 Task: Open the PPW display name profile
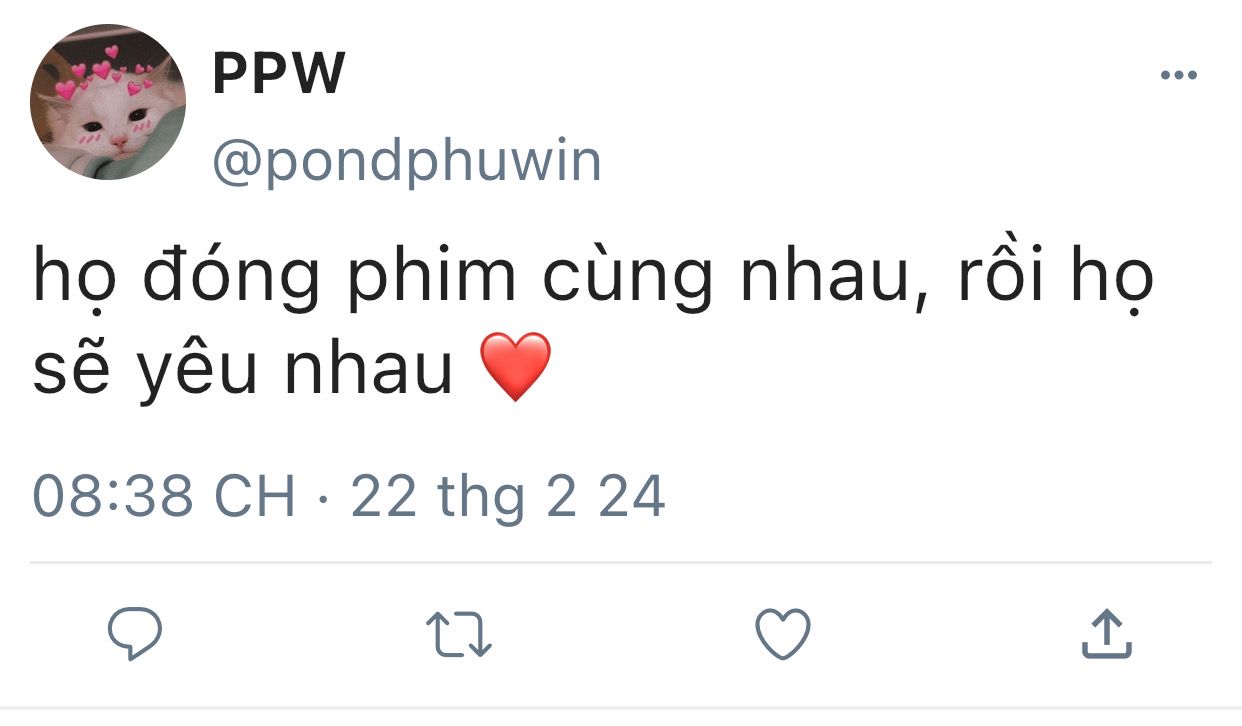click(x=279, y=73)
